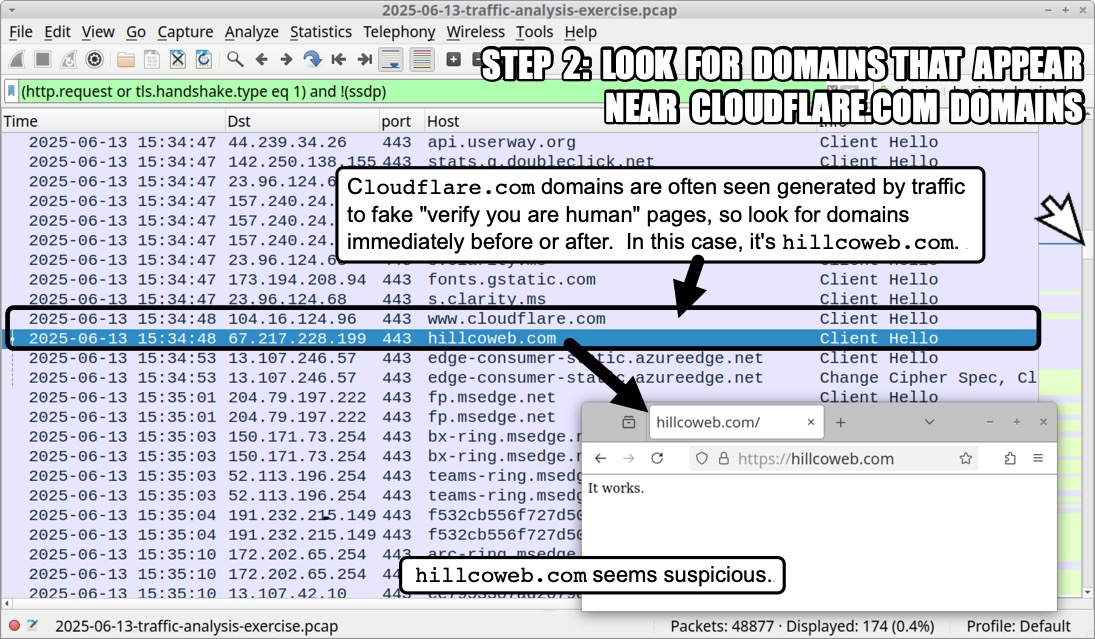Open capture file properties icon in status bar
Viewport: 1095px width, 639px height.
pyautogui.click(x=32, y=625)
